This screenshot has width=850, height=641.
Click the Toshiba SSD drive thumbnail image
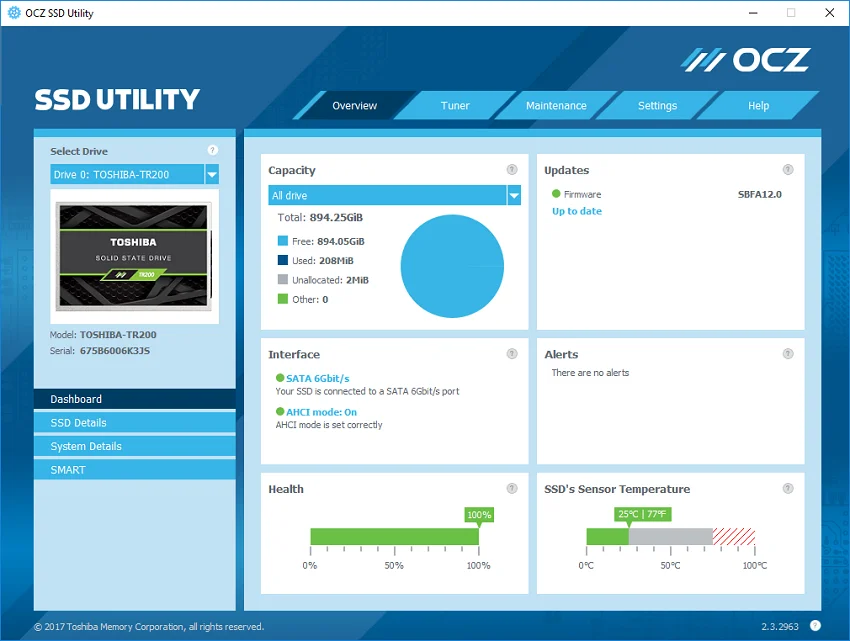pyautogui.click(x=134, y=257)
